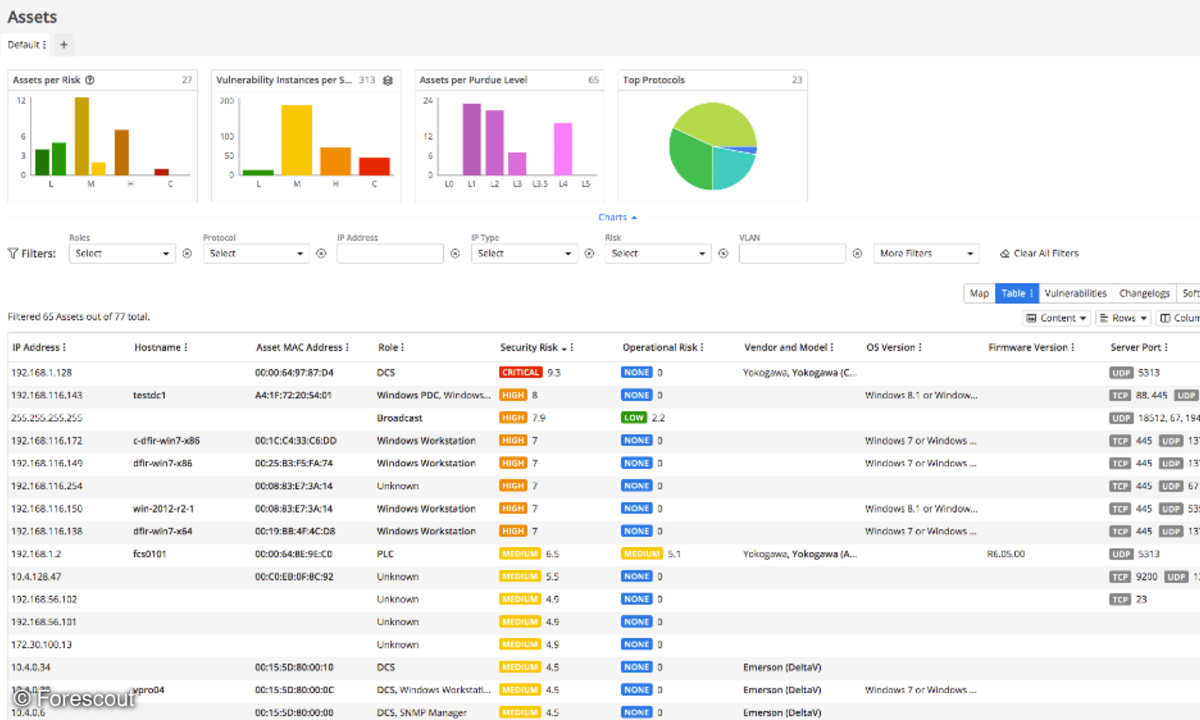Clear the IP Address filter with its X icon
This screenshot has width=1200, height=720.
tap(455, 254)
